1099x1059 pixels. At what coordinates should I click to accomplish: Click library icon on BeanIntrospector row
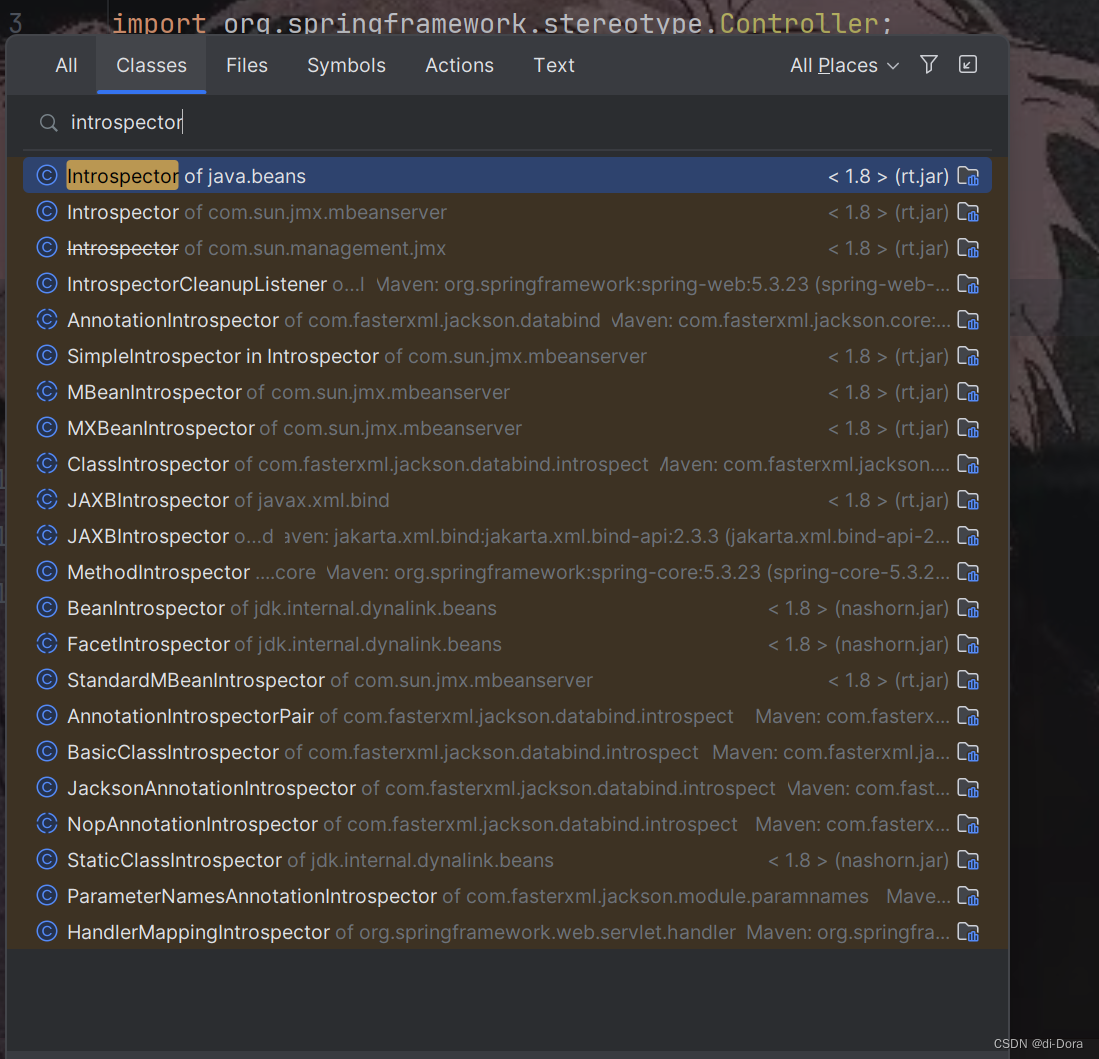point(968,608)
